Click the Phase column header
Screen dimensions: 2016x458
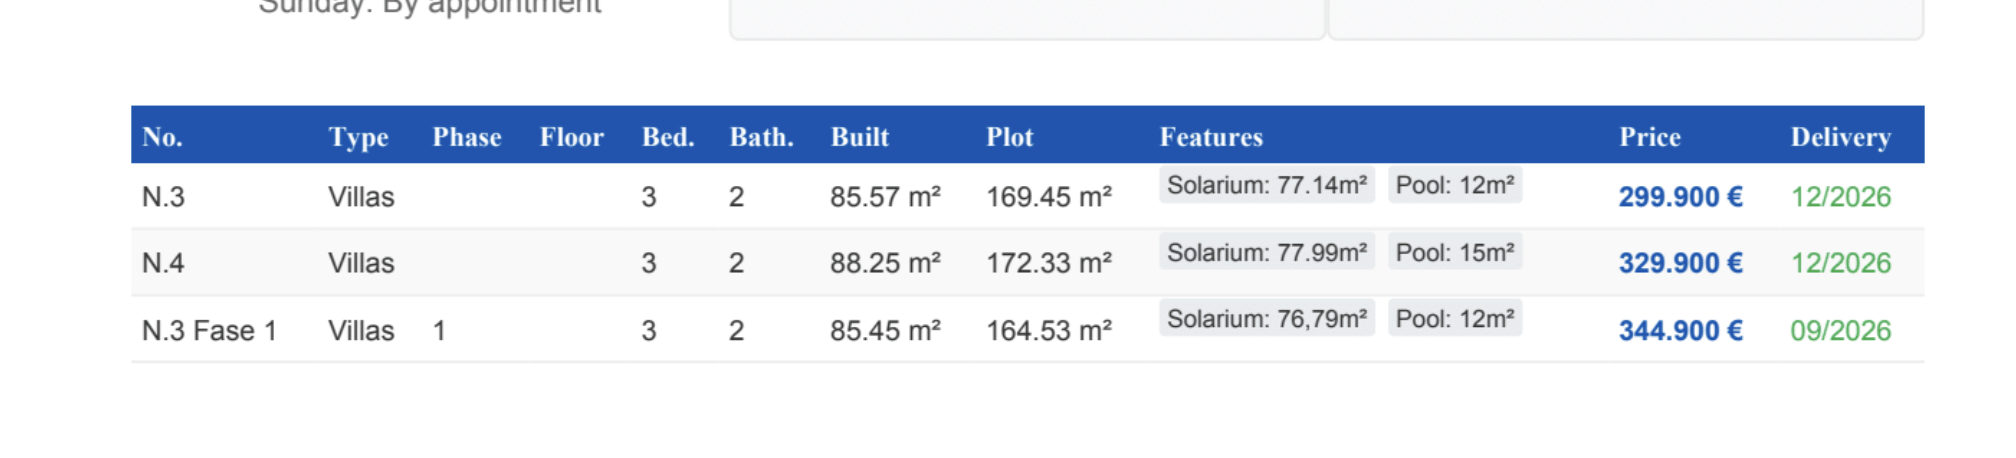[x=466, y=137]
